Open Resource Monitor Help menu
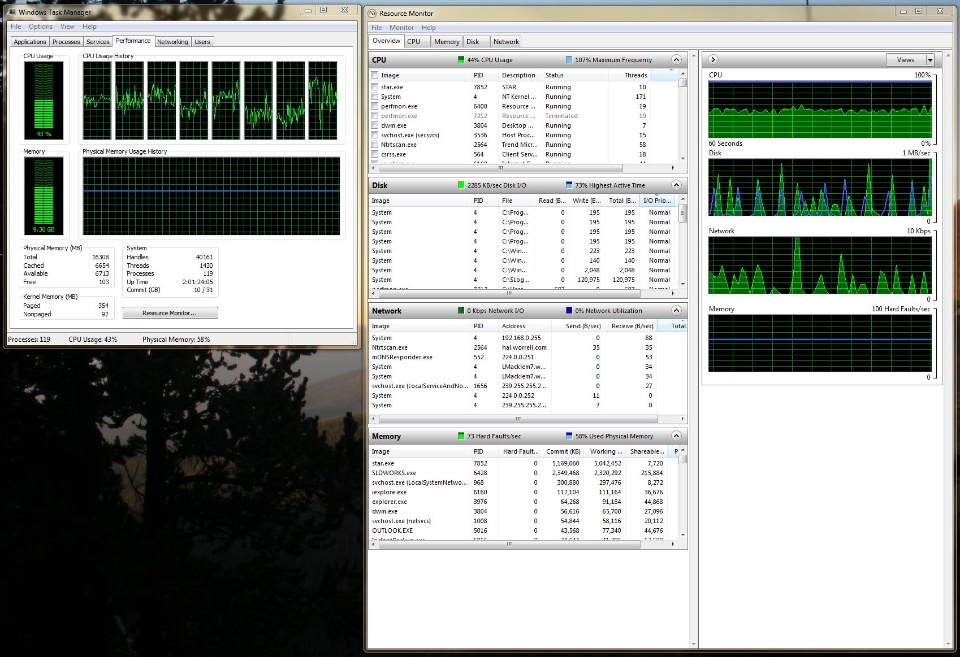This screenshot has width=960, height=657. pos(429,28)
